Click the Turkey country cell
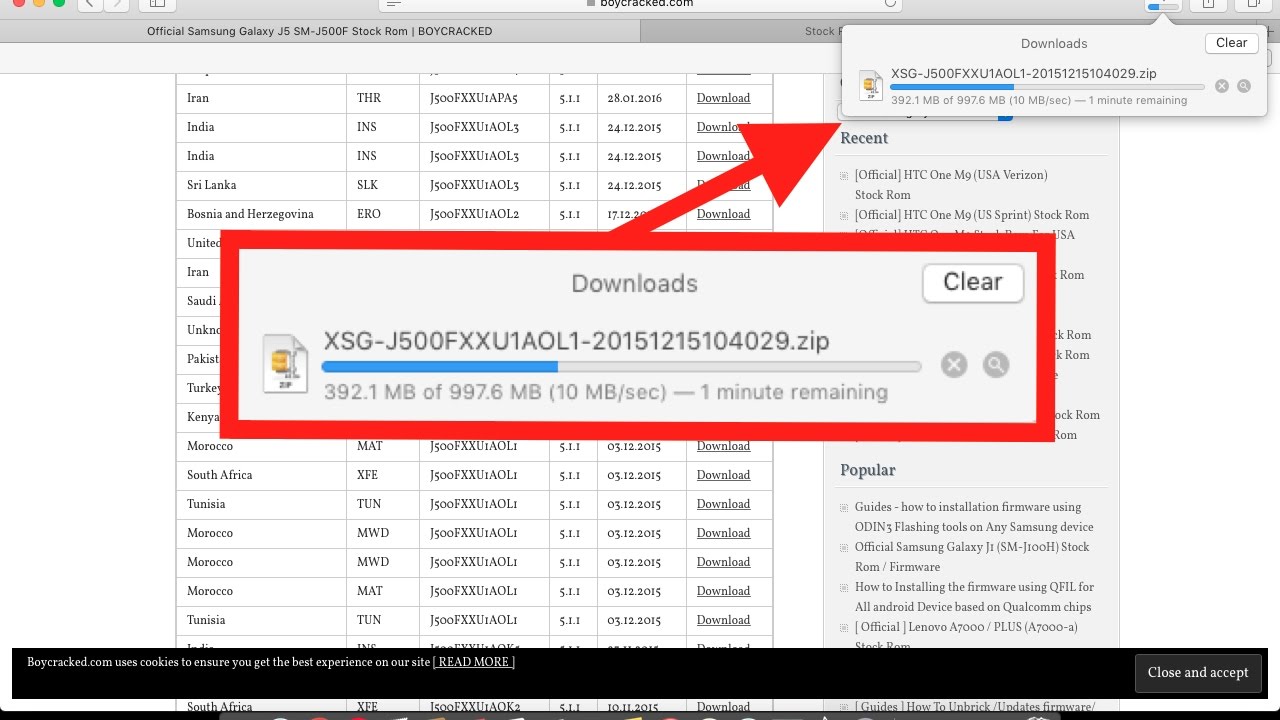1280x720 pixels. [204, 388]
